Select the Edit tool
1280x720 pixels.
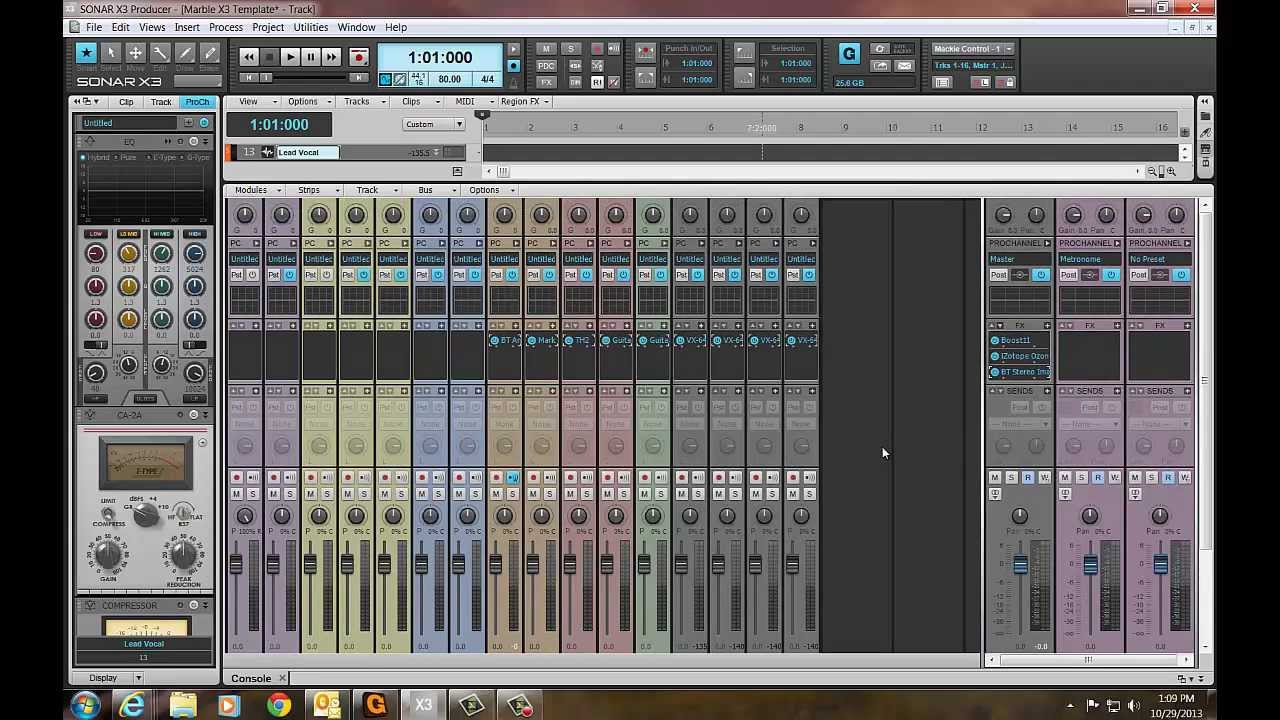pos(160,53)
